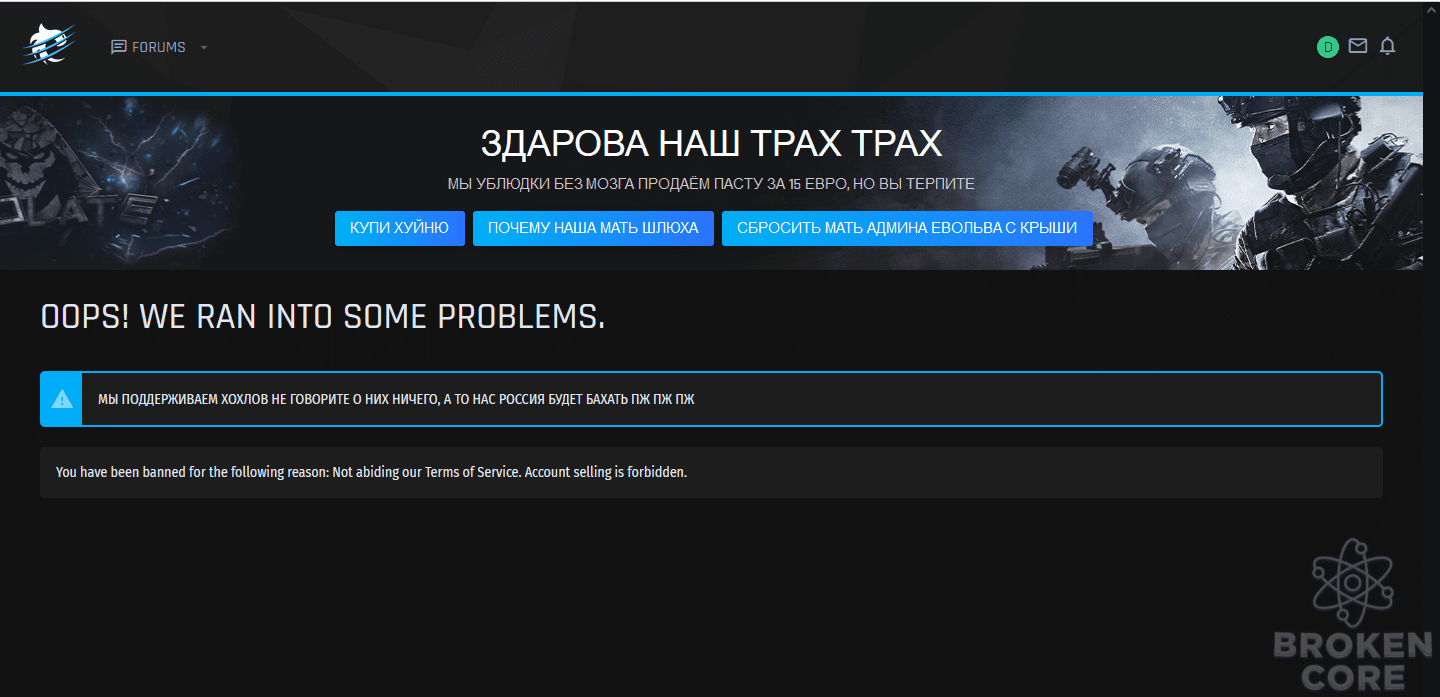
Task: Open the notifications bell icon
Action: [x=1387, y=46]
